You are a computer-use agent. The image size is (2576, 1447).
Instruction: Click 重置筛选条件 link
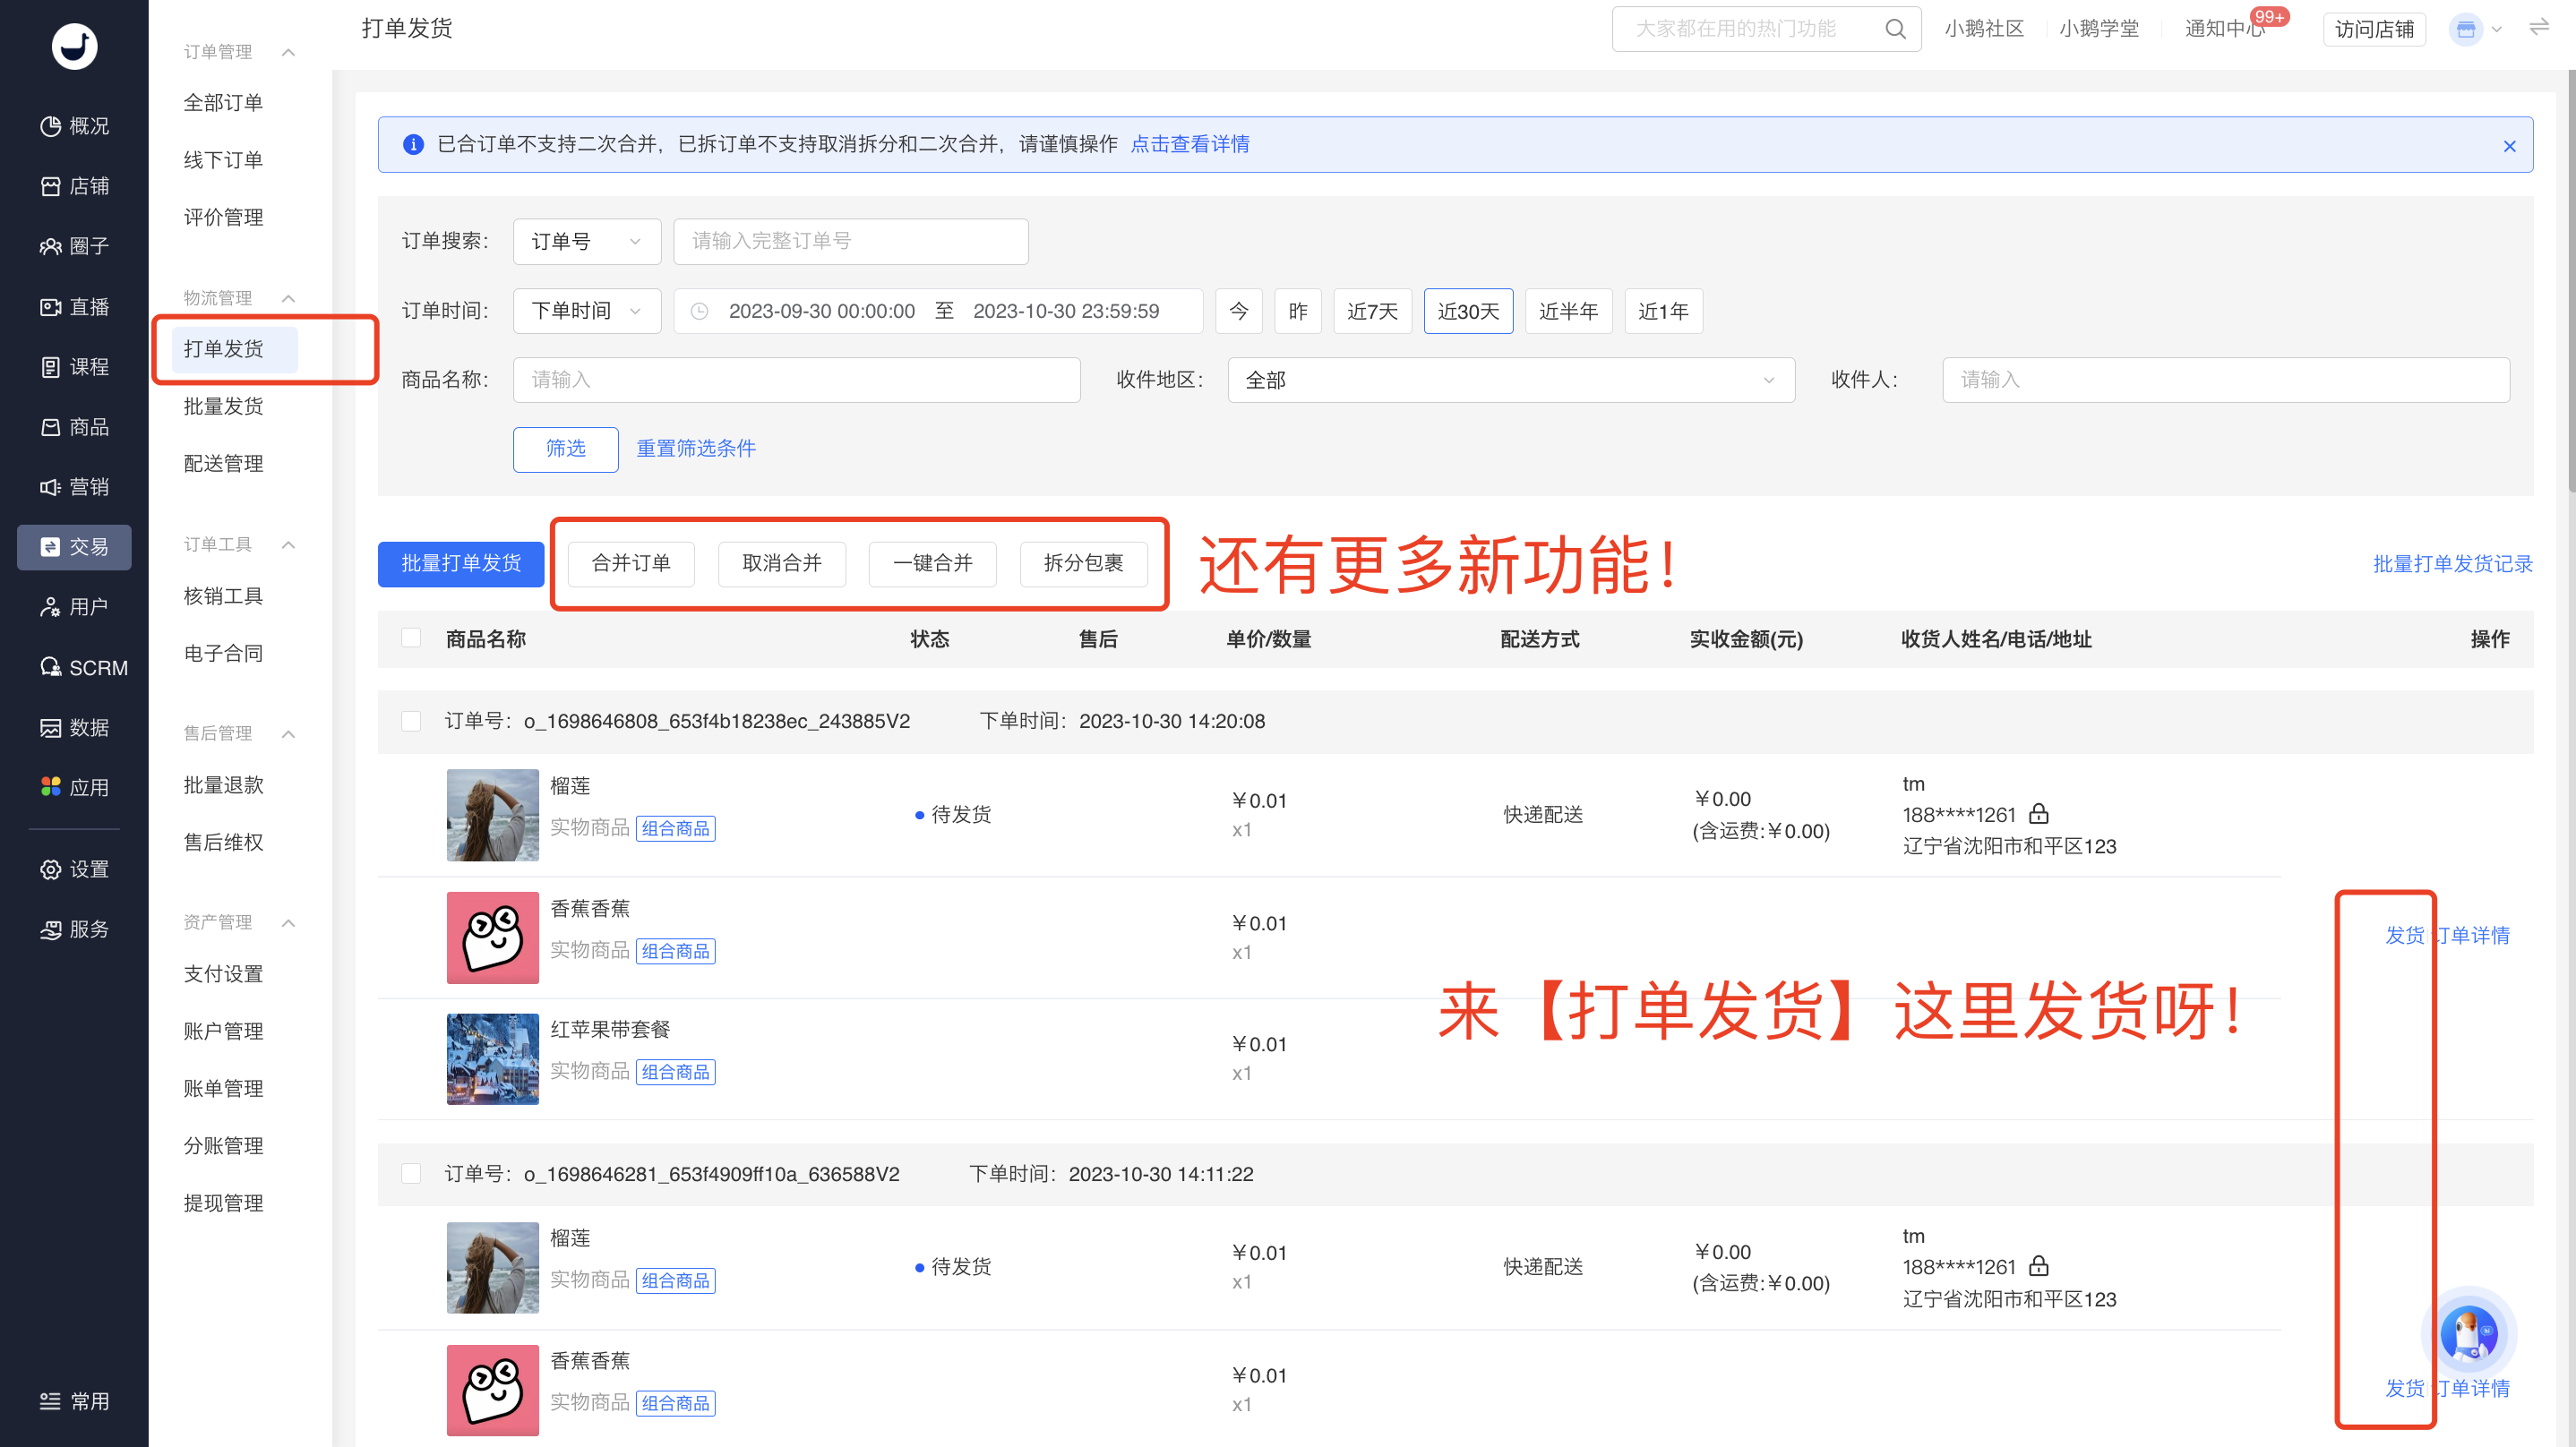(696, 449)
